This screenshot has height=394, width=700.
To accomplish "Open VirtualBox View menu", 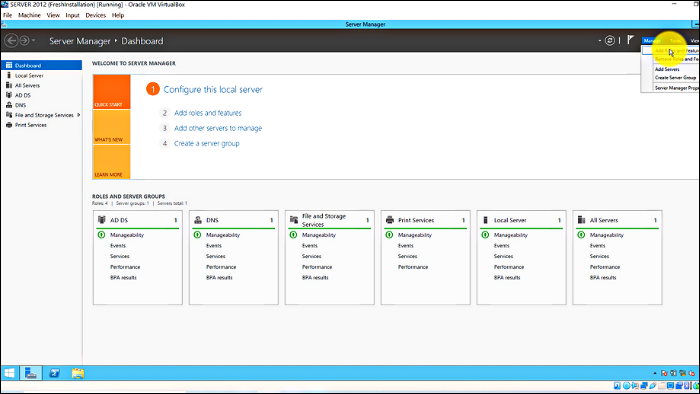I will [53, 15].
